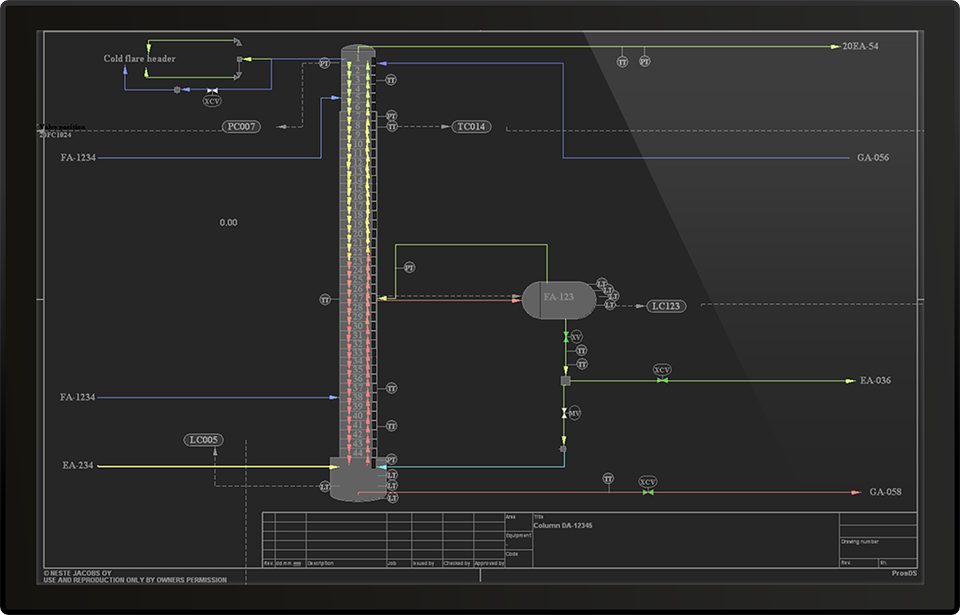Screen dimensions: 960x615
Task: Follow the 20EA-54 outlet connector label
Action: pyautogui.click(x=860, y=46)
